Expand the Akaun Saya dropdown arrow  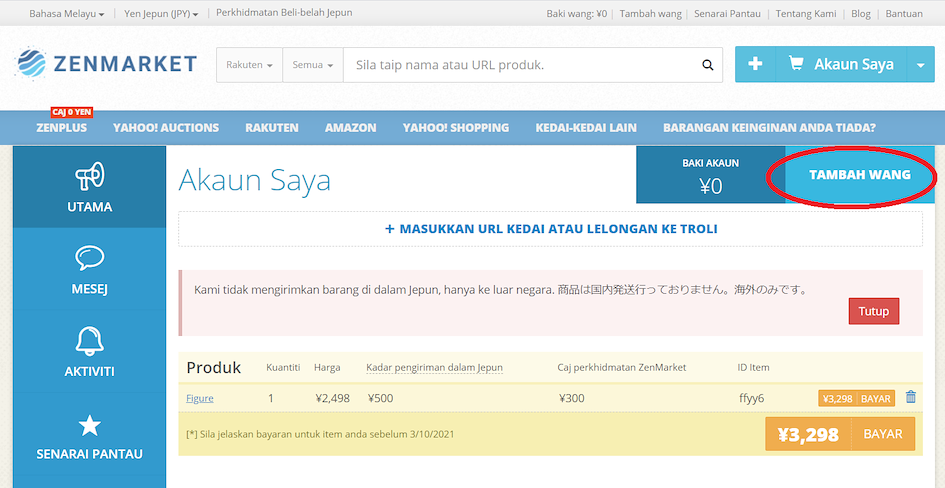point(920,64)
